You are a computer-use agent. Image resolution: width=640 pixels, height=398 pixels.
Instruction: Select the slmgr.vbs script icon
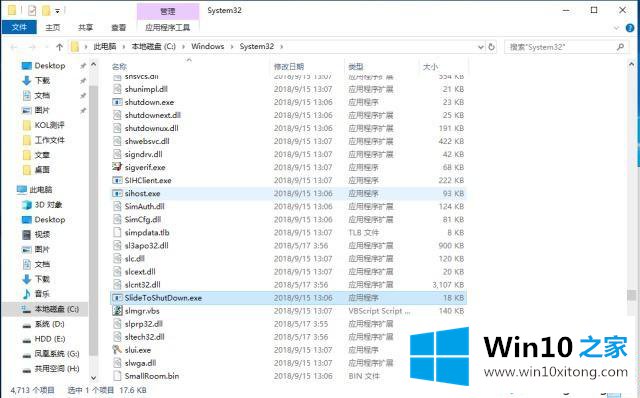[x=117, y=311]
